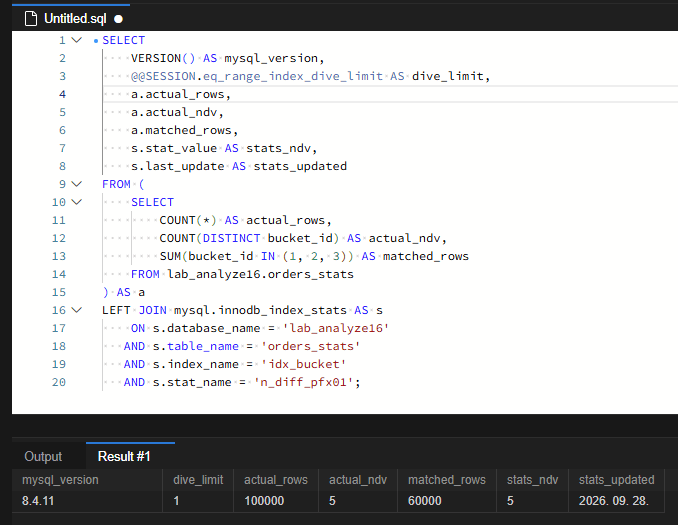678x525 pixels.
Task: Click s.stat_value in line 7
Action: [174, 148]
